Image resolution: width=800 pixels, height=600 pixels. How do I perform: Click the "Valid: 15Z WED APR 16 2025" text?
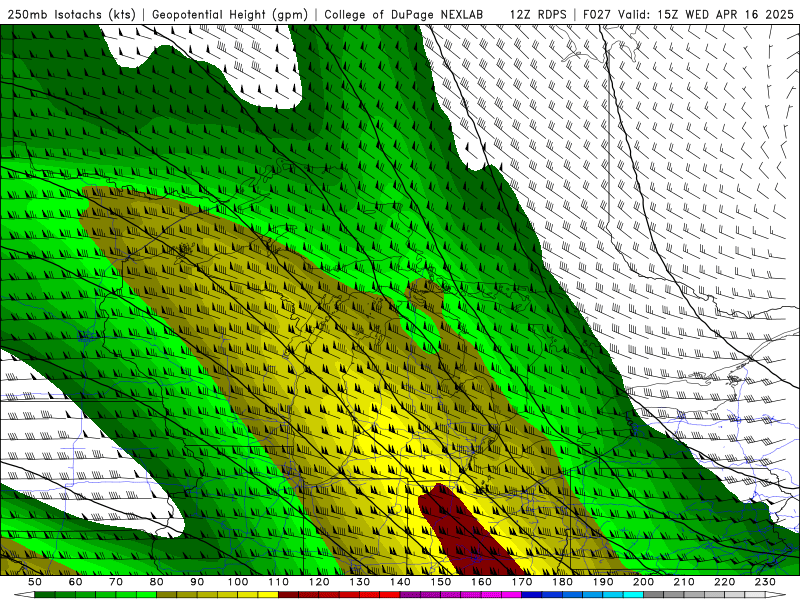(706, 14)
